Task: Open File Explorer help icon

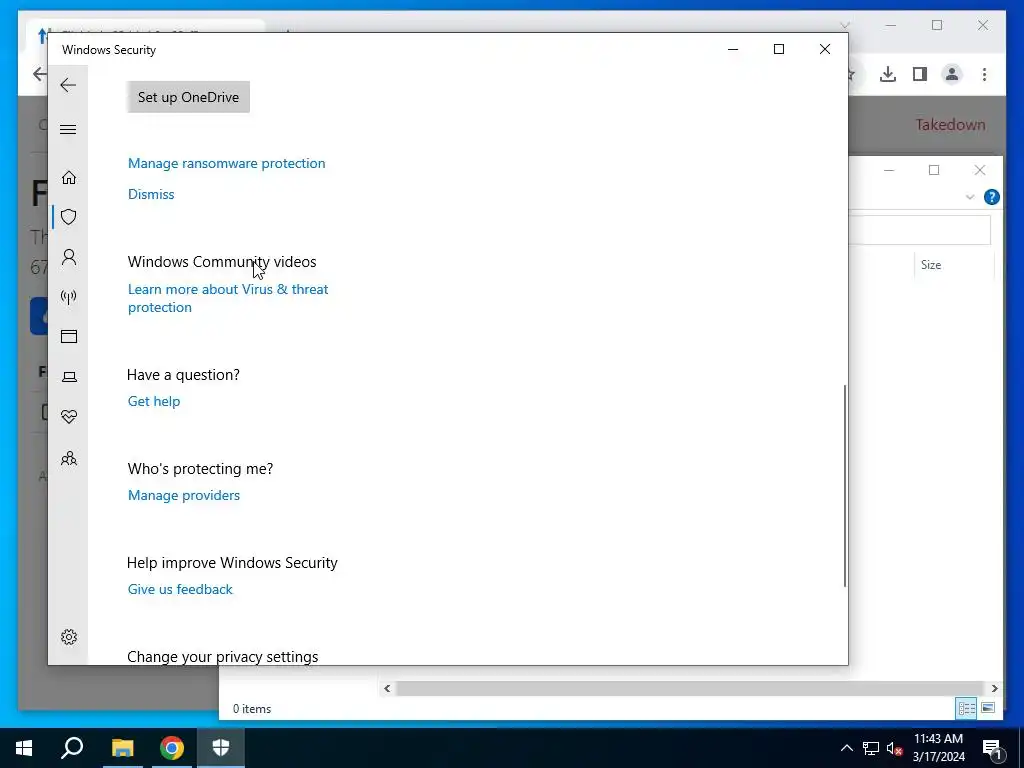Action: [991, 197]
